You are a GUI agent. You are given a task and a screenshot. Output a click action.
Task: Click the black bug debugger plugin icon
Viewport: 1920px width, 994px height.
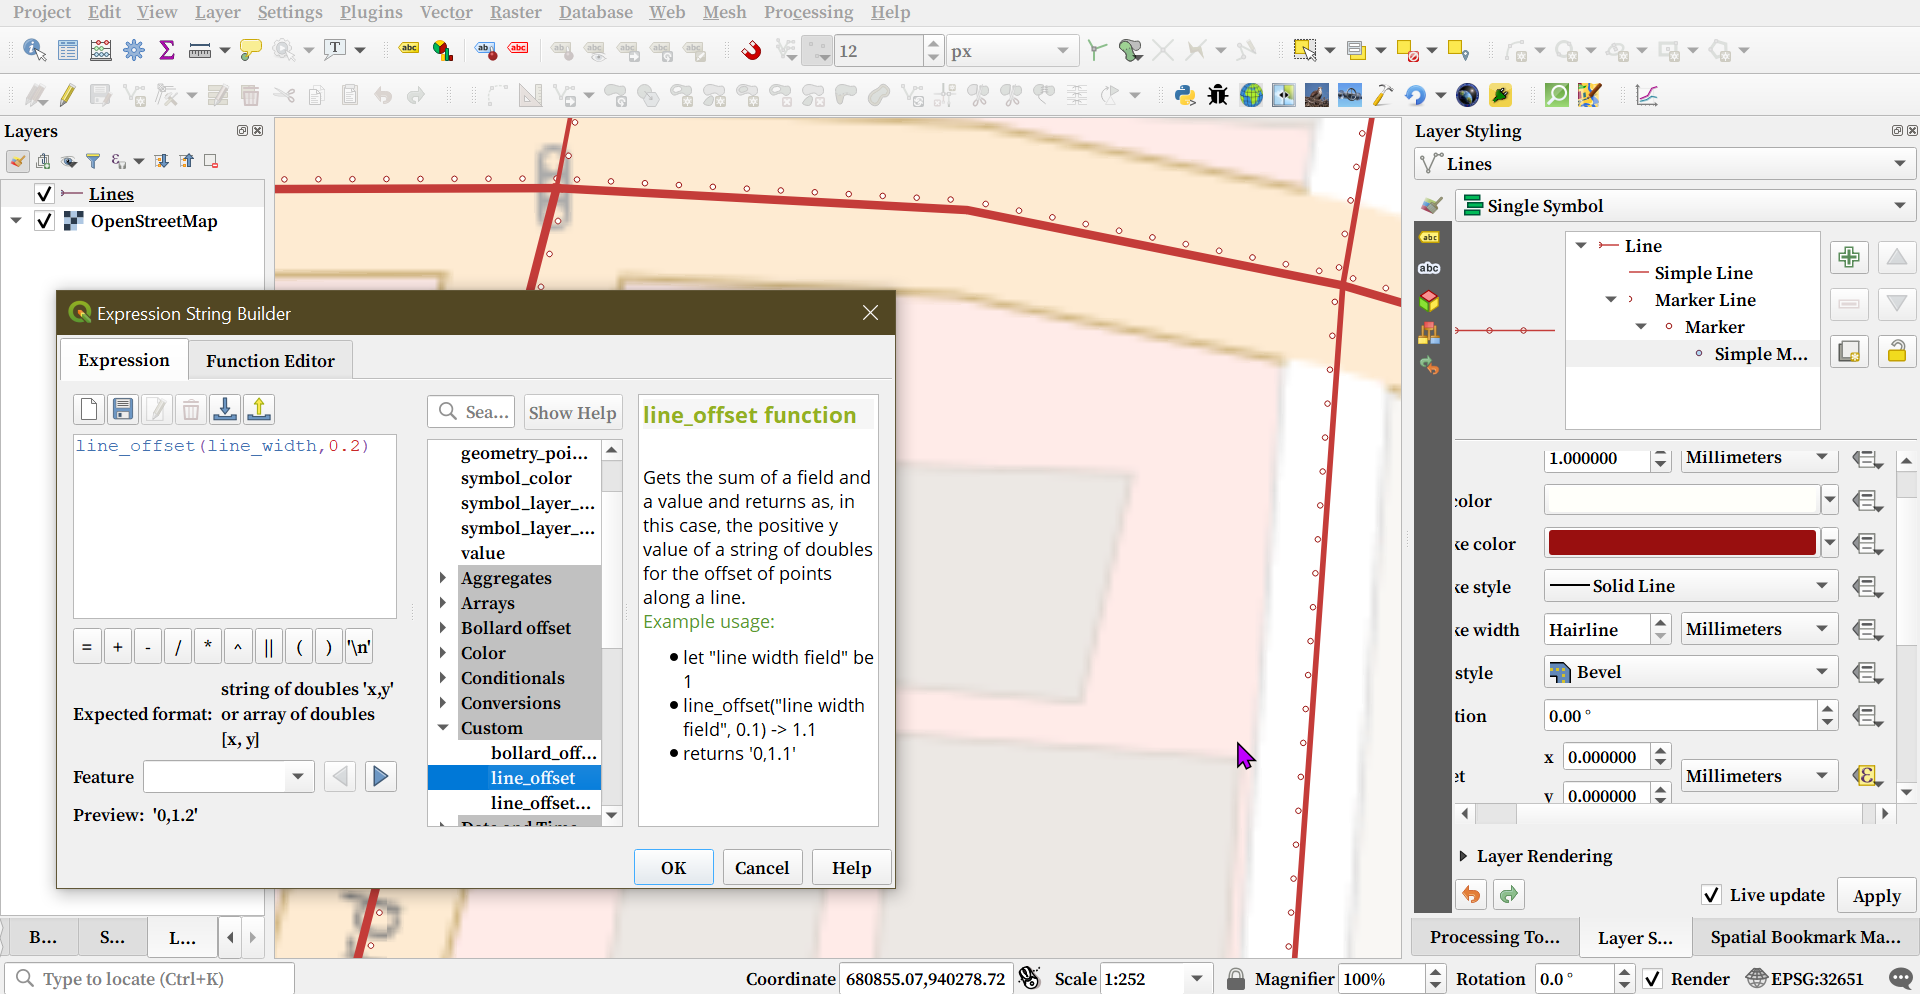pos(1218,95)
